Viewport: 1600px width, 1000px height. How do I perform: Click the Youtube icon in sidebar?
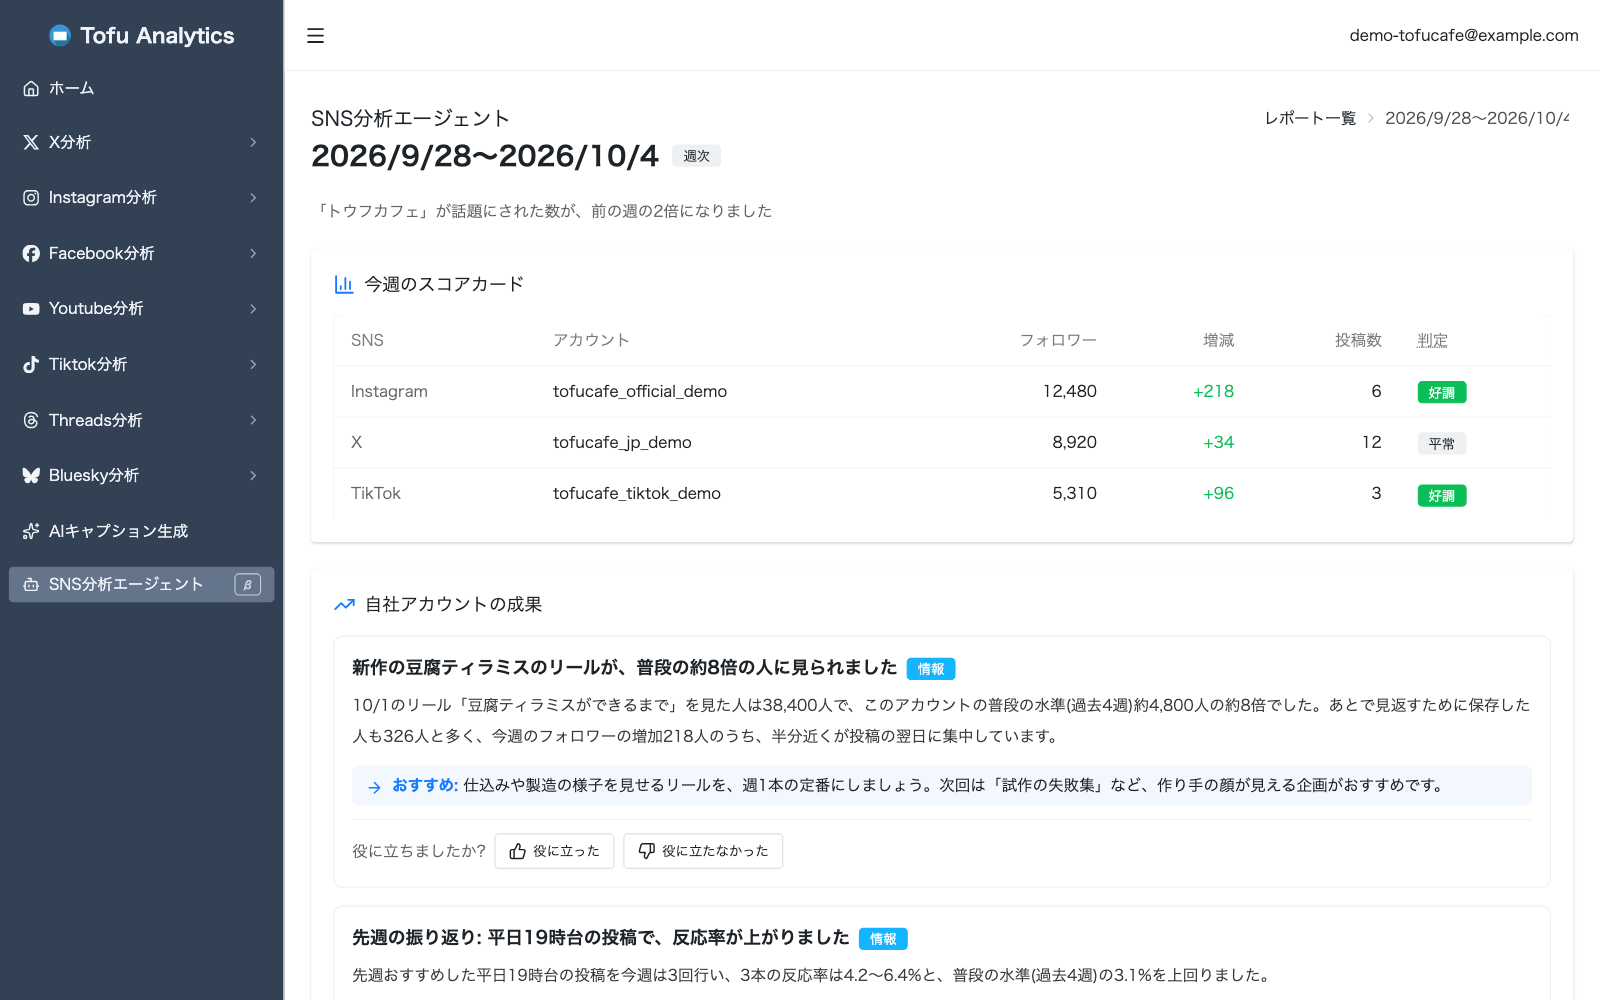[x=31, y=309]
